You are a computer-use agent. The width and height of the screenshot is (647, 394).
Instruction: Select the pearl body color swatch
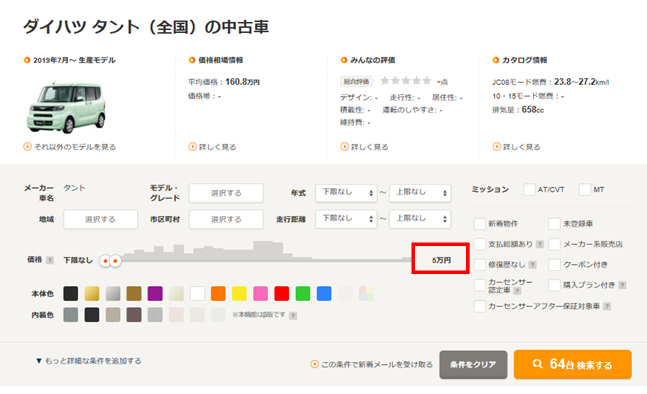coord(176,293)
